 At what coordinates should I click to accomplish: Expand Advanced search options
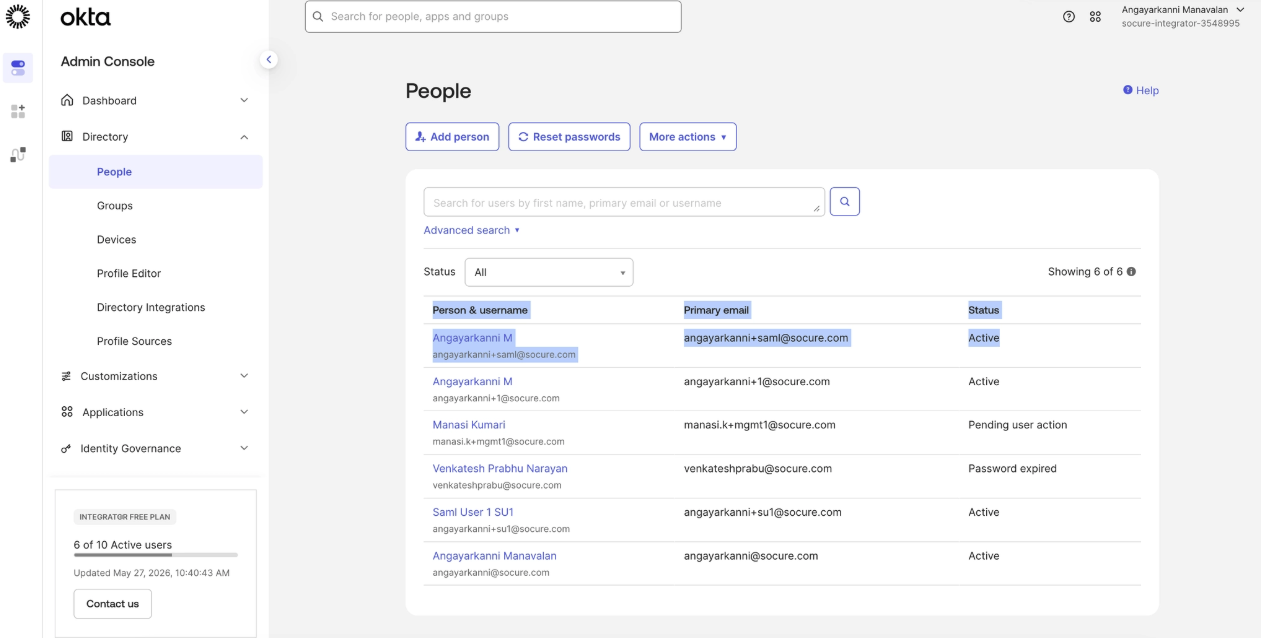click(472, 230)
